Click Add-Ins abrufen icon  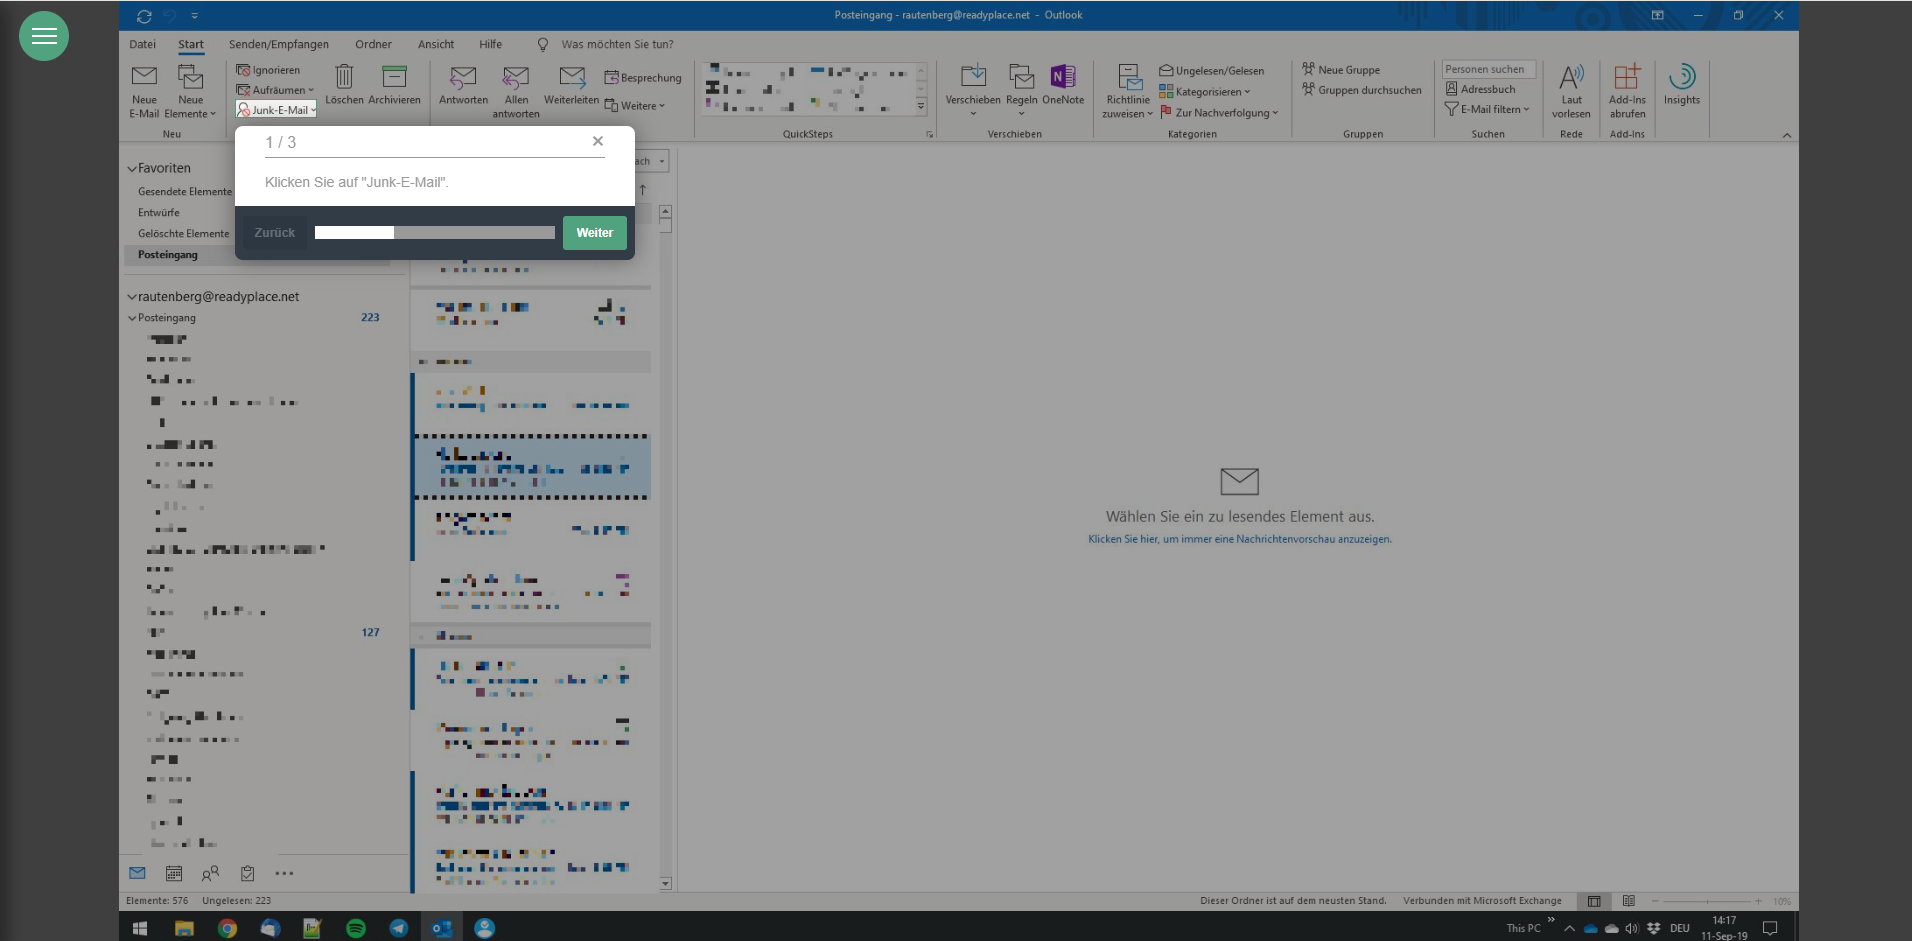click(1627, 78)
